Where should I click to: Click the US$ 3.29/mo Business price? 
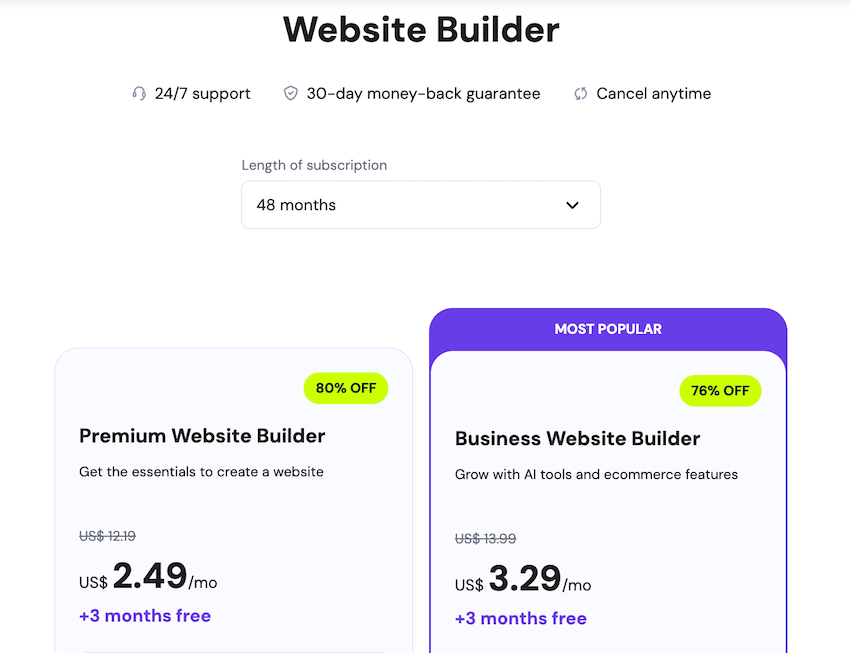[x=523, y=580]
